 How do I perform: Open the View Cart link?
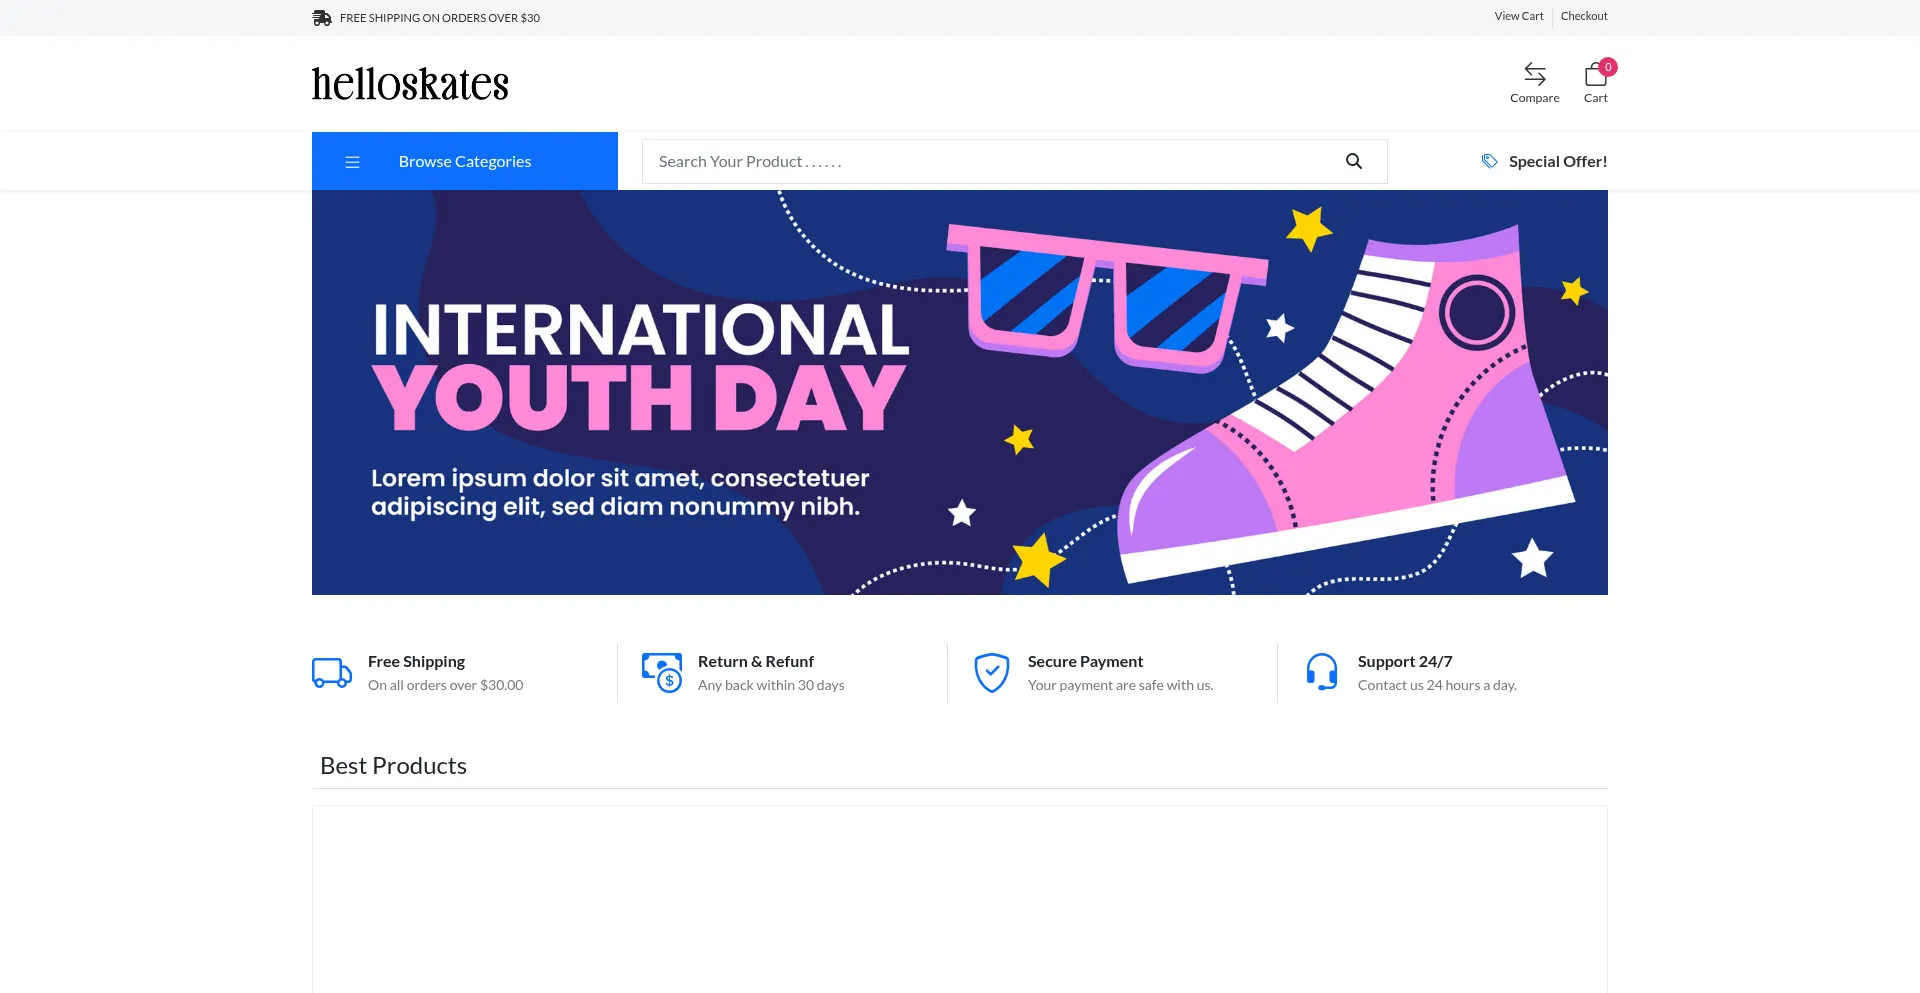coord(1518,16)
